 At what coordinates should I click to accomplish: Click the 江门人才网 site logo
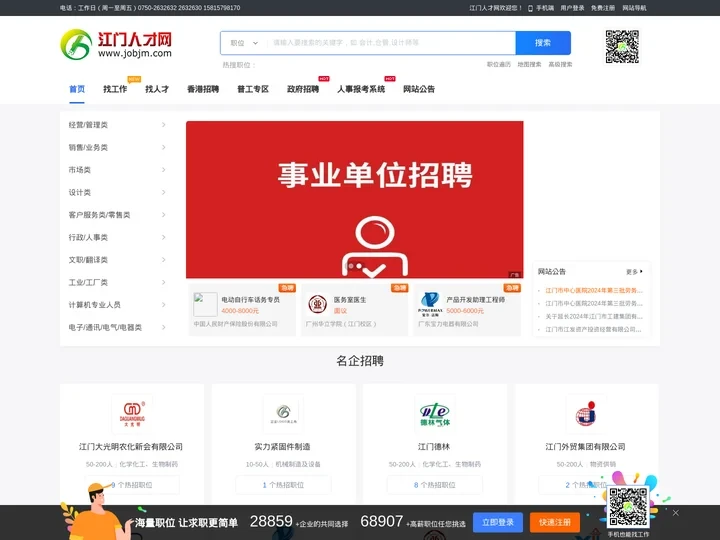point(116,44)
